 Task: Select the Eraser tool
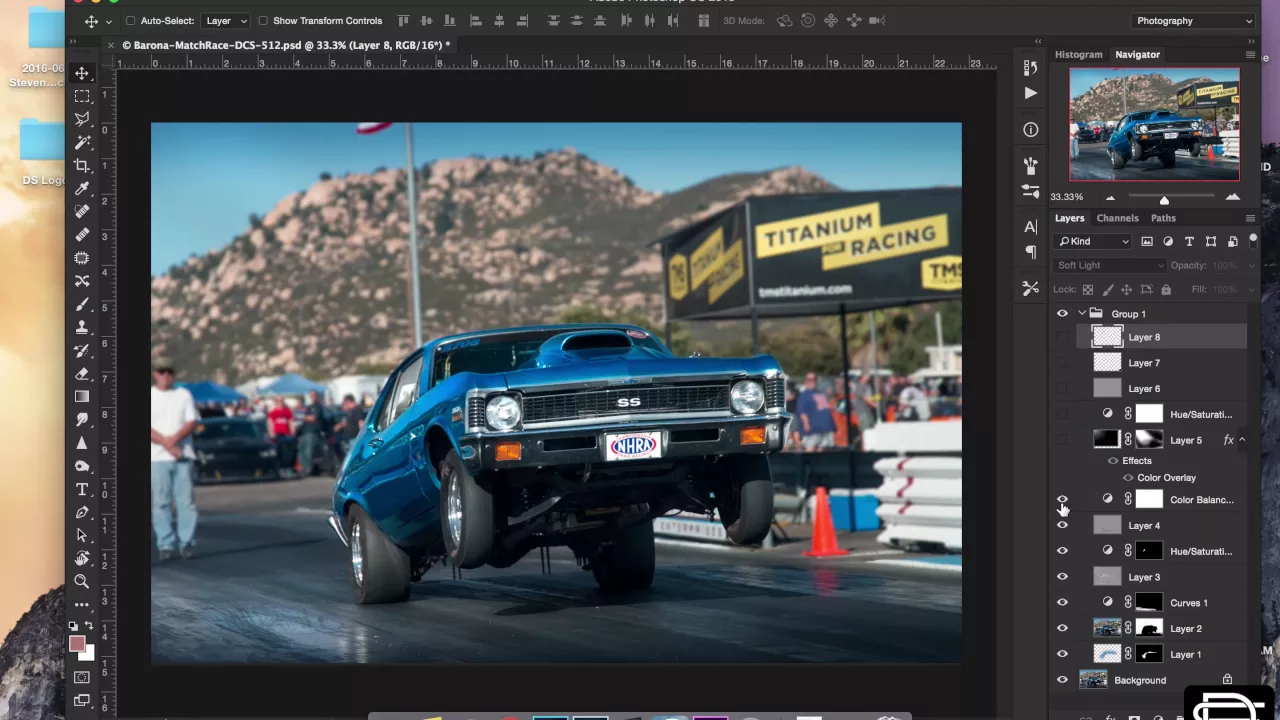pyautogui.click(x=82, y=373)
